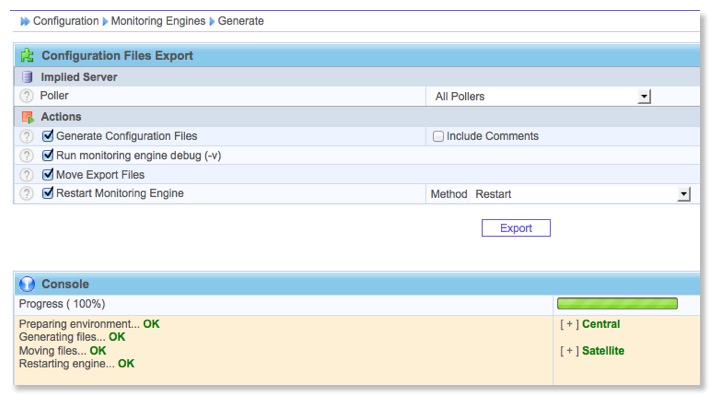Click the Implied Server database icon
This screenshot has width=710, height=395.
(27, 77)
